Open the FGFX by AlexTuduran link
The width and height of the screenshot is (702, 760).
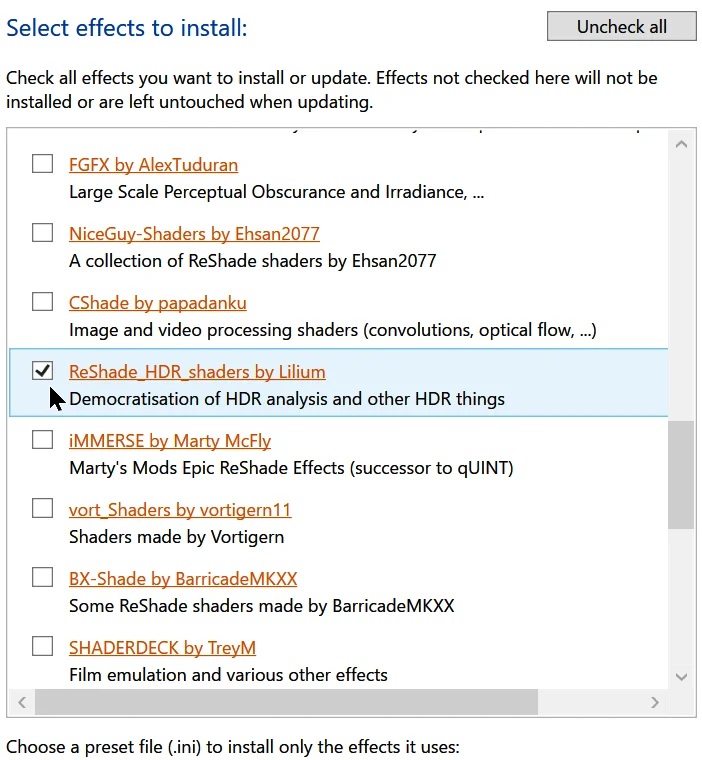click(x=153, y=165)
